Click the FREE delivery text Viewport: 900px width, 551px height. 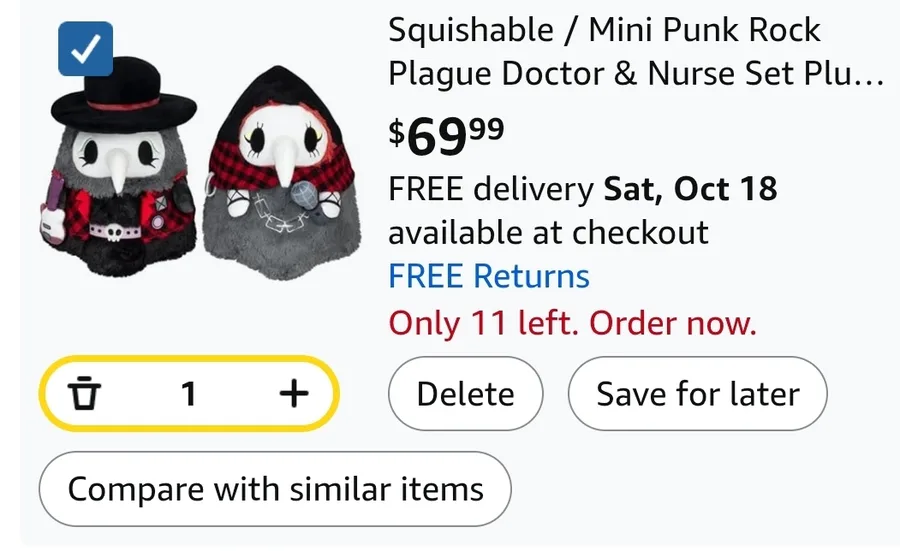click(490, 188)
